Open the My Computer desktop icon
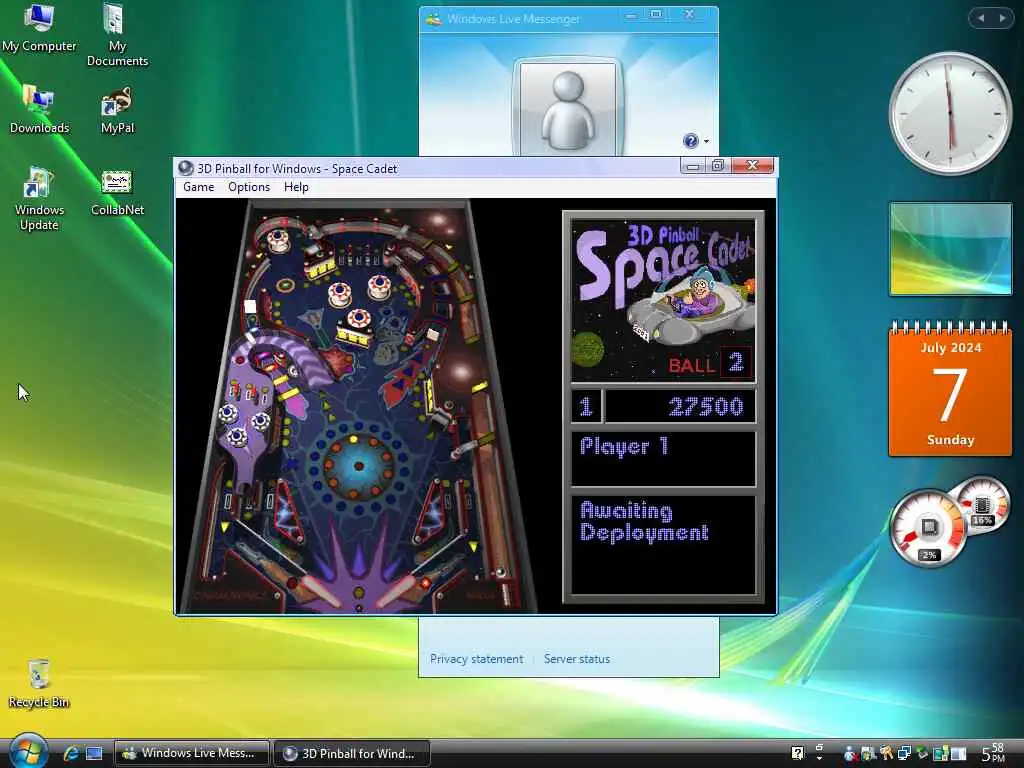The width and height of the screenshot is (1024, 768). (x=39, y=28)
